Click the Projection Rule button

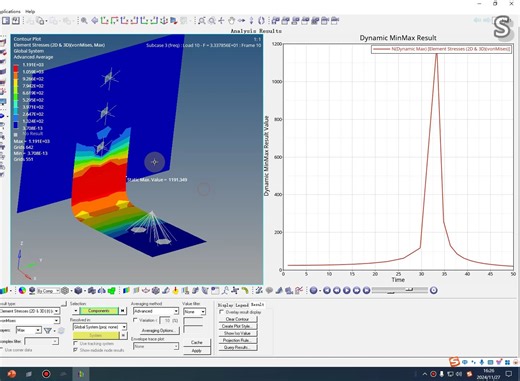point(238,340)
